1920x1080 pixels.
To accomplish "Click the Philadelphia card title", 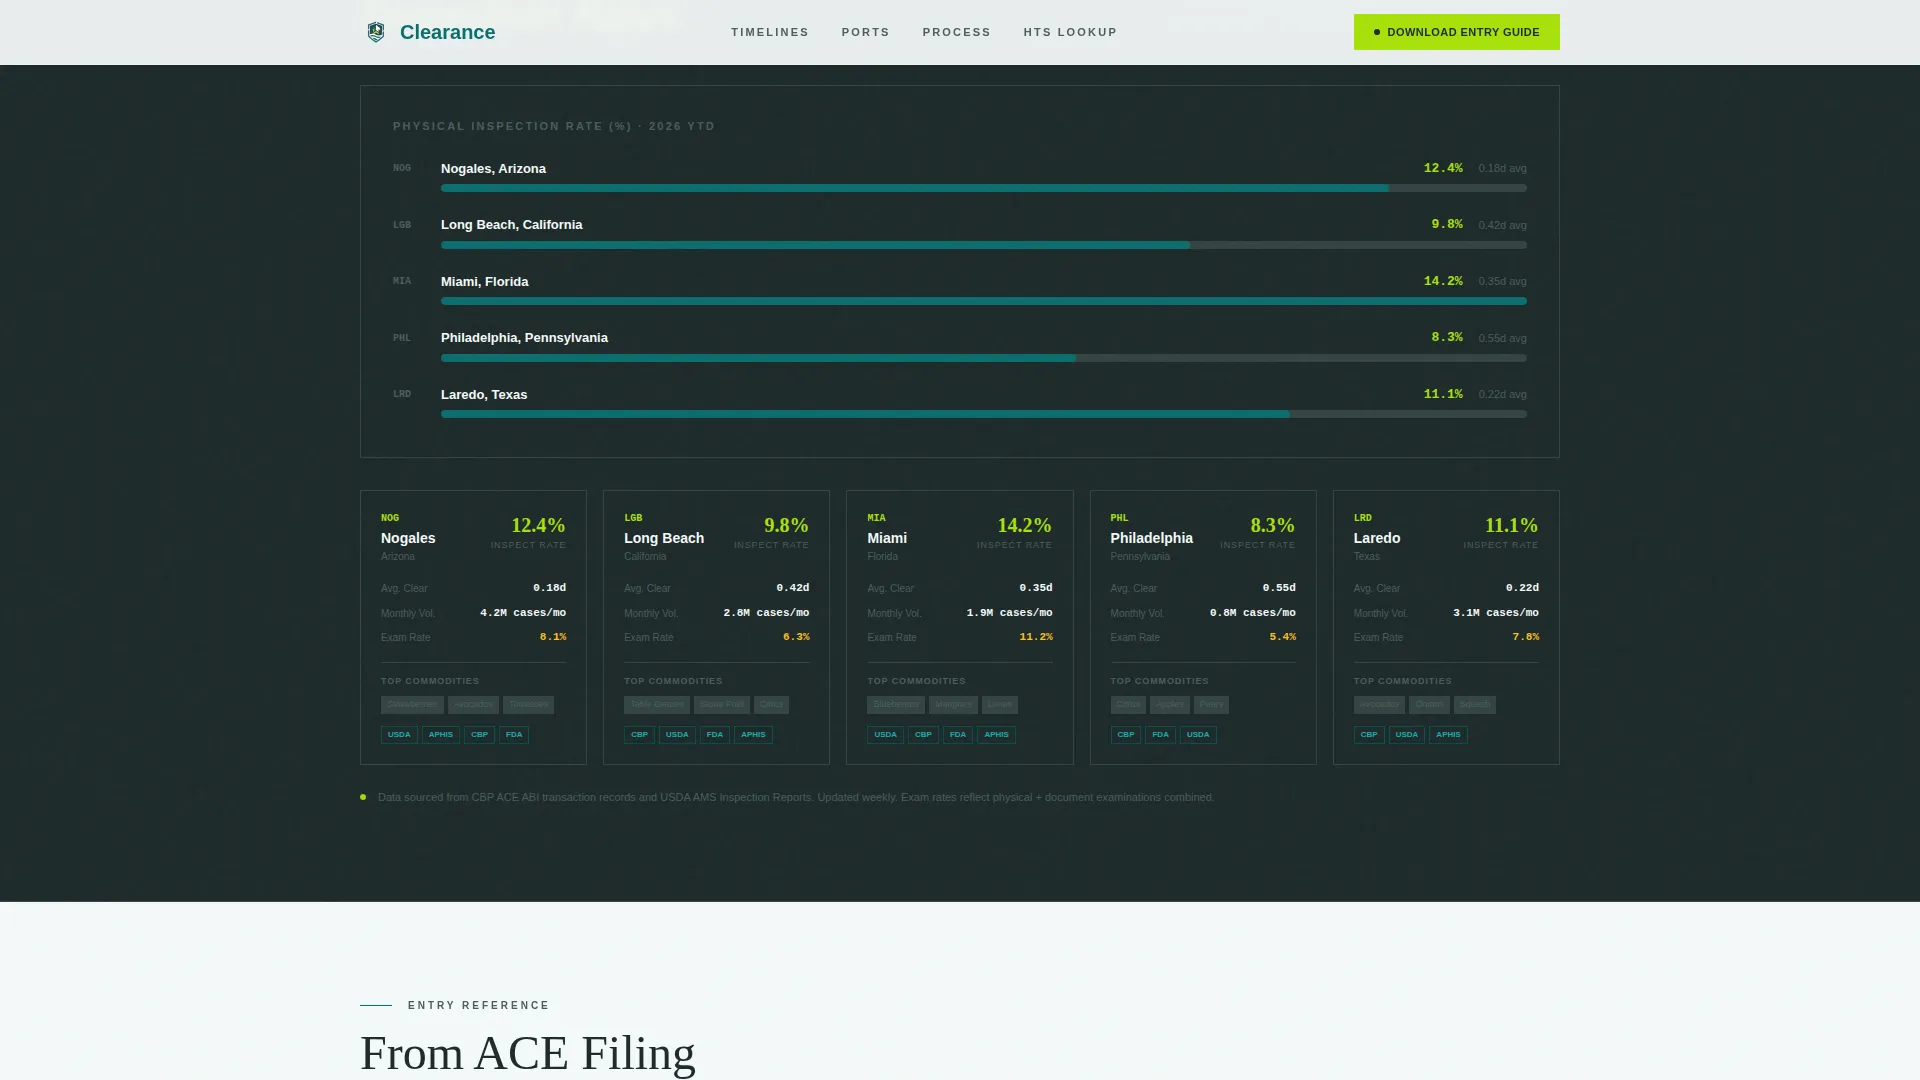I will (1151, 538).
